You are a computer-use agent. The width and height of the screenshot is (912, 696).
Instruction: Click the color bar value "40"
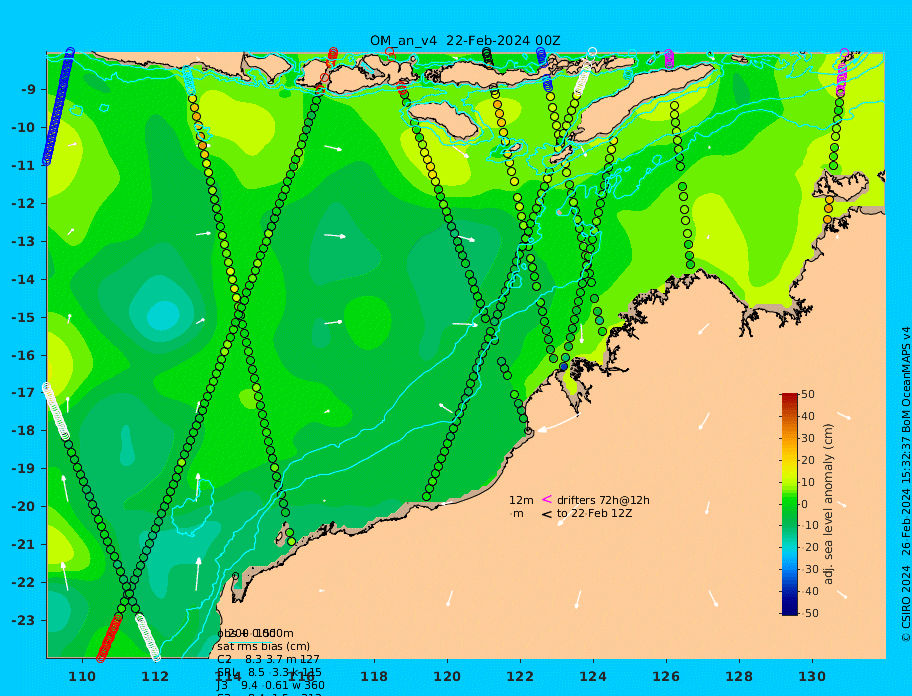click(x=808, y=416)
